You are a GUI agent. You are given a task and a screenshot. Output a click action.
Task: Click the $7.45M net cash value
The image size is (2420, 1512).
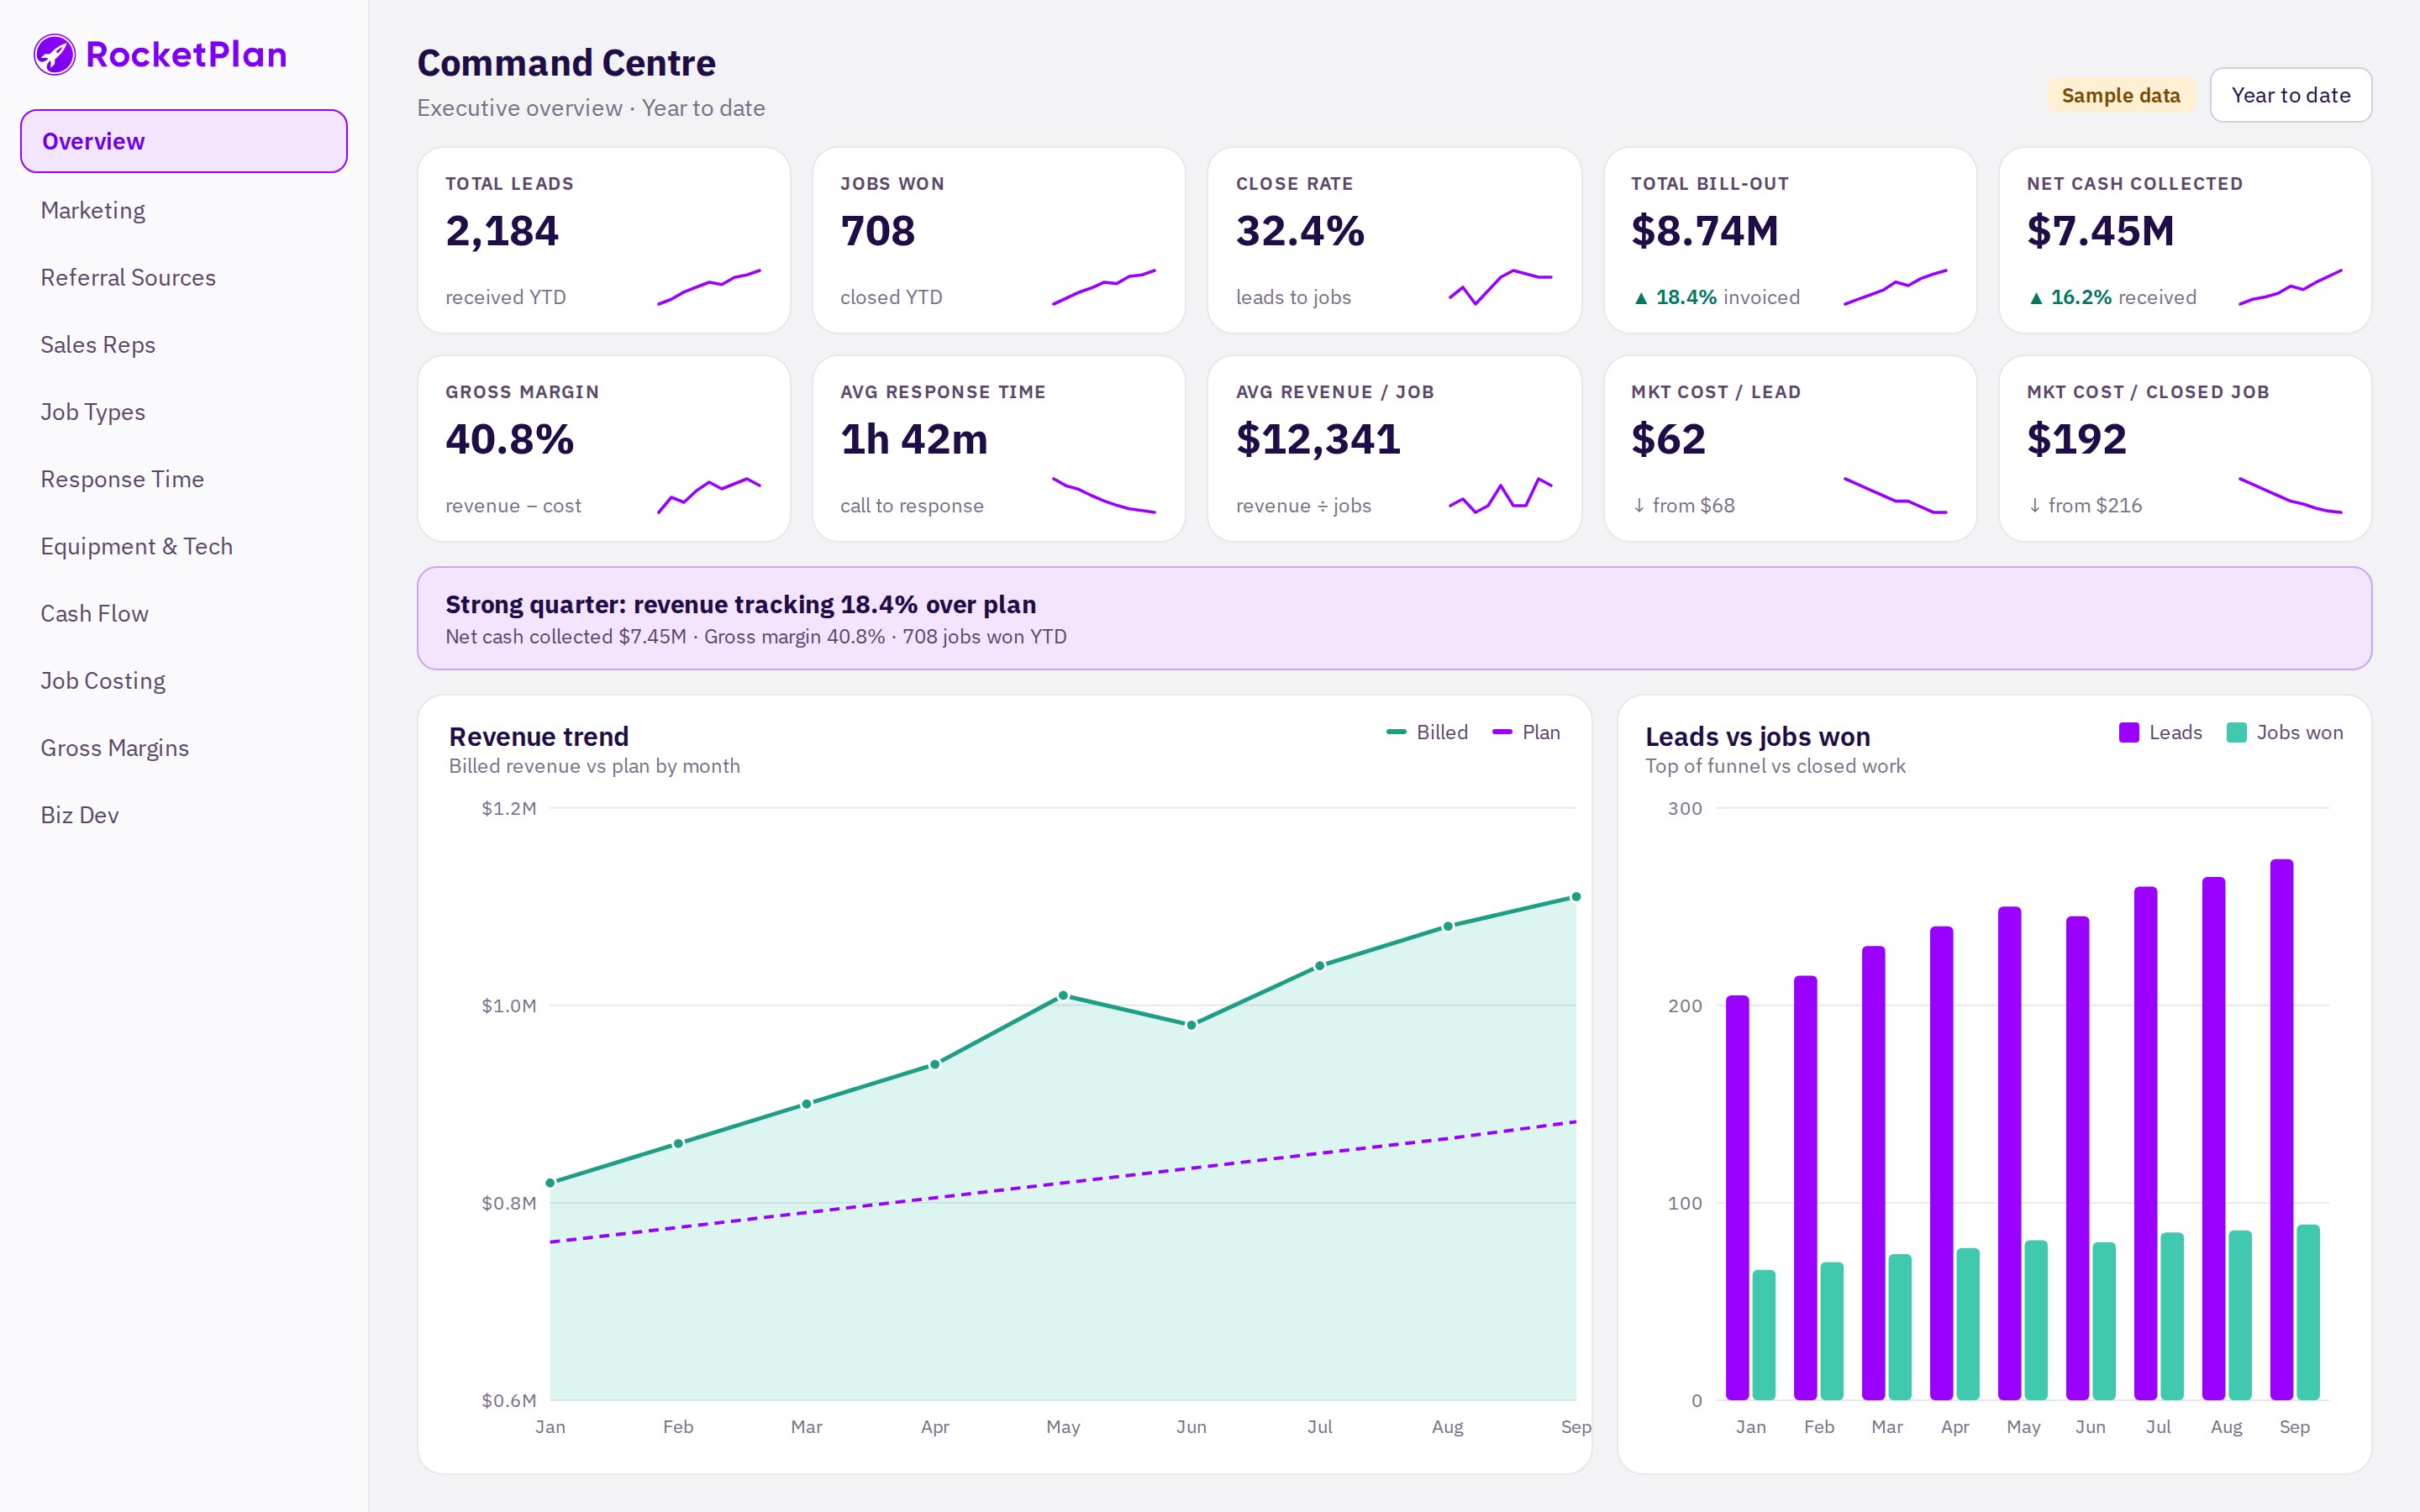(2100, 231)
